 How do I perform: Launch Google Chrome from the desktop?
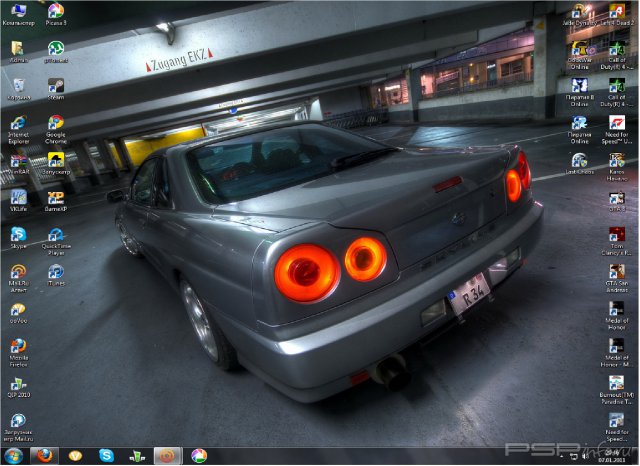[x=56, y=123]
